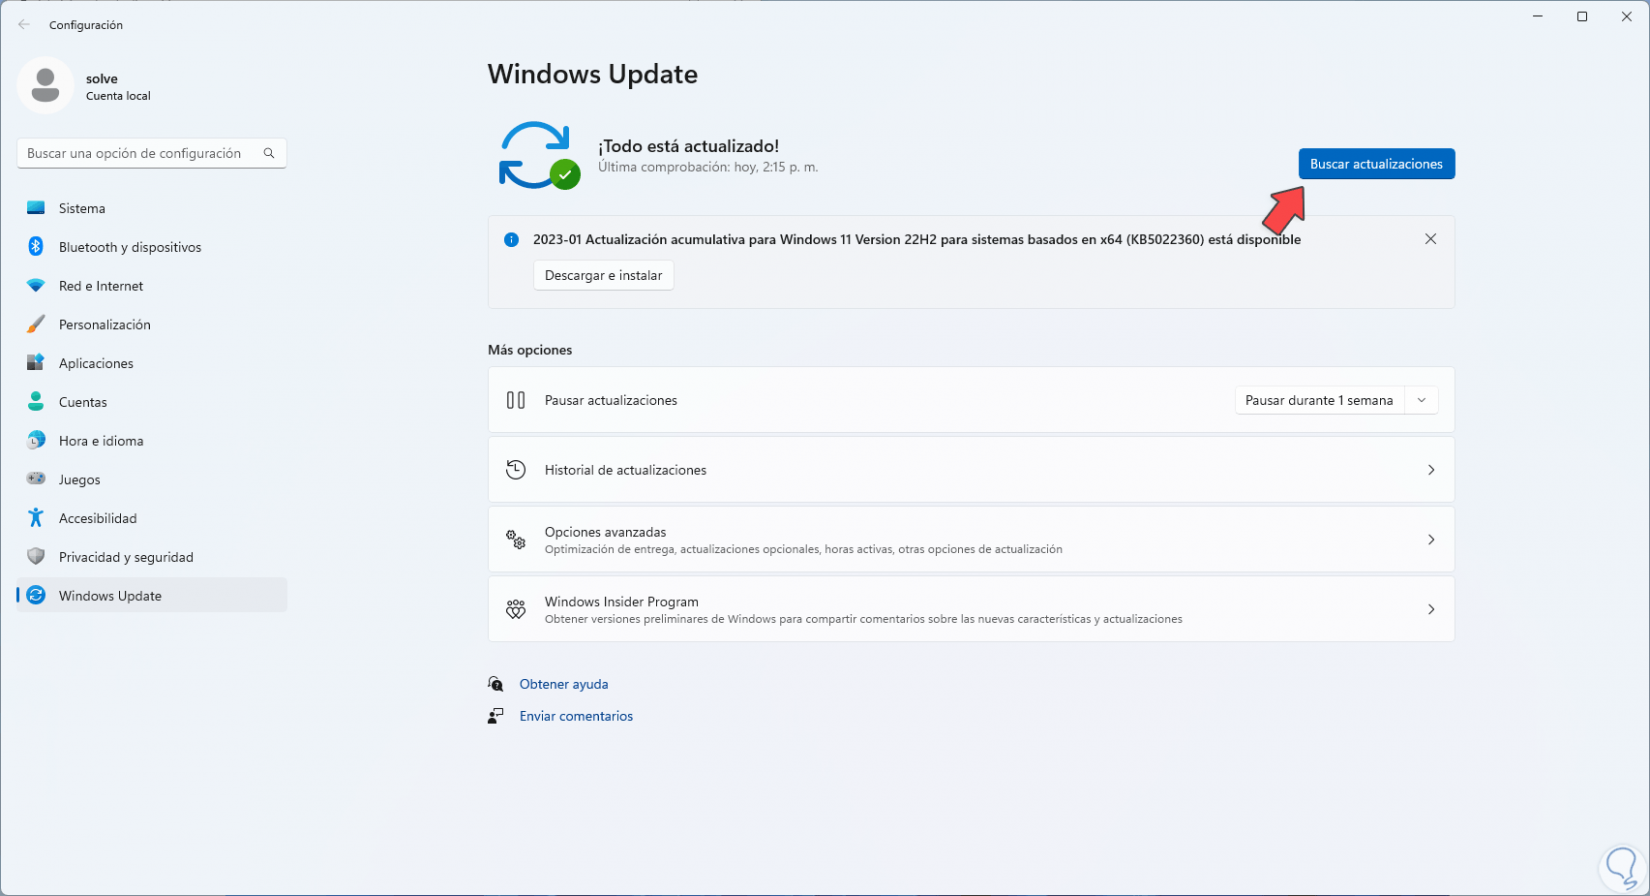This screenshot has width=1650, height=896.
Task: Click the Más opciones heading
Action: 530,350
